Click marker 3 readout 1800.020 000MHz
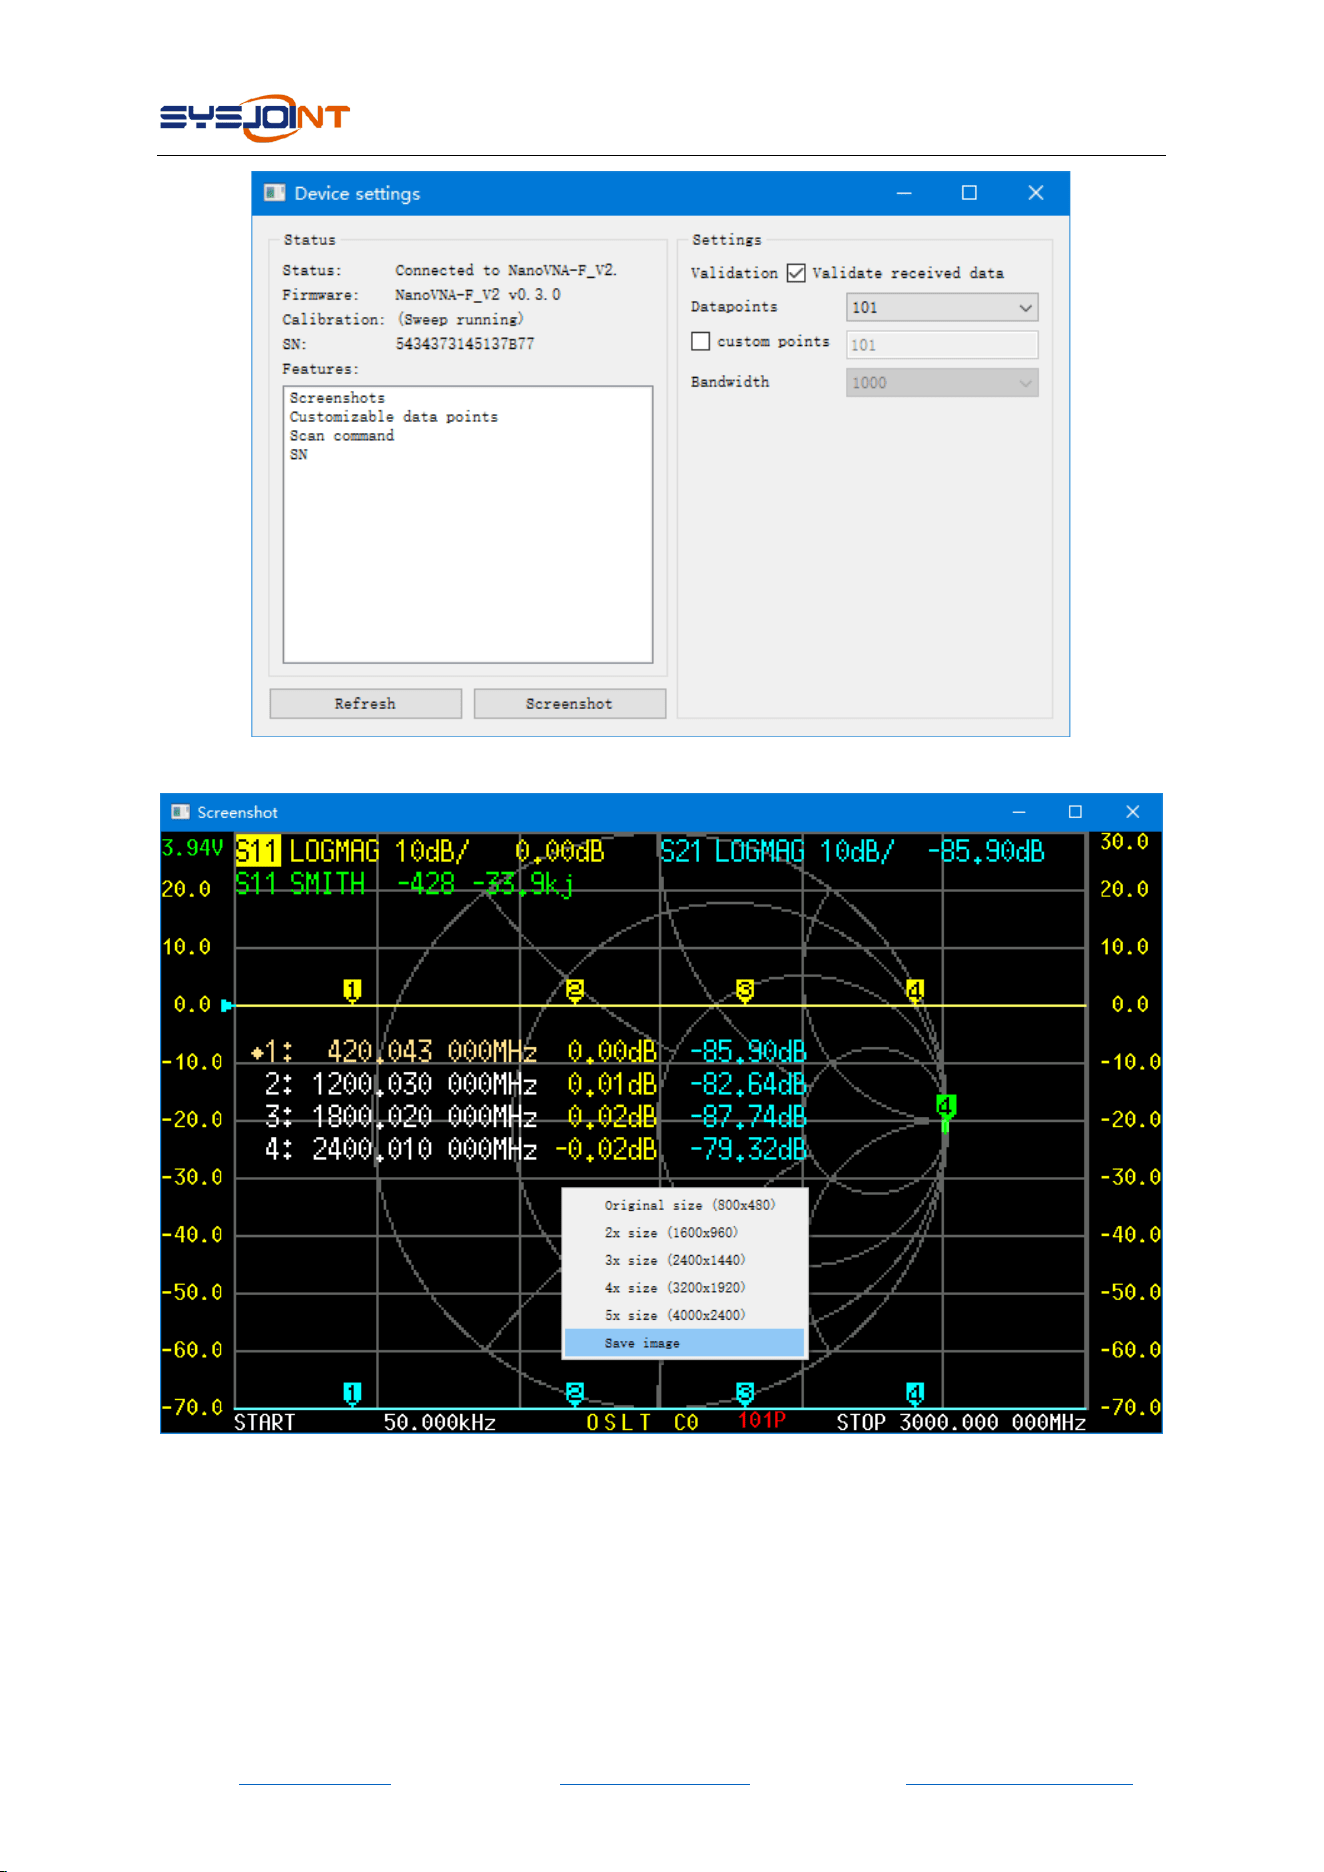 point(424,1117)
